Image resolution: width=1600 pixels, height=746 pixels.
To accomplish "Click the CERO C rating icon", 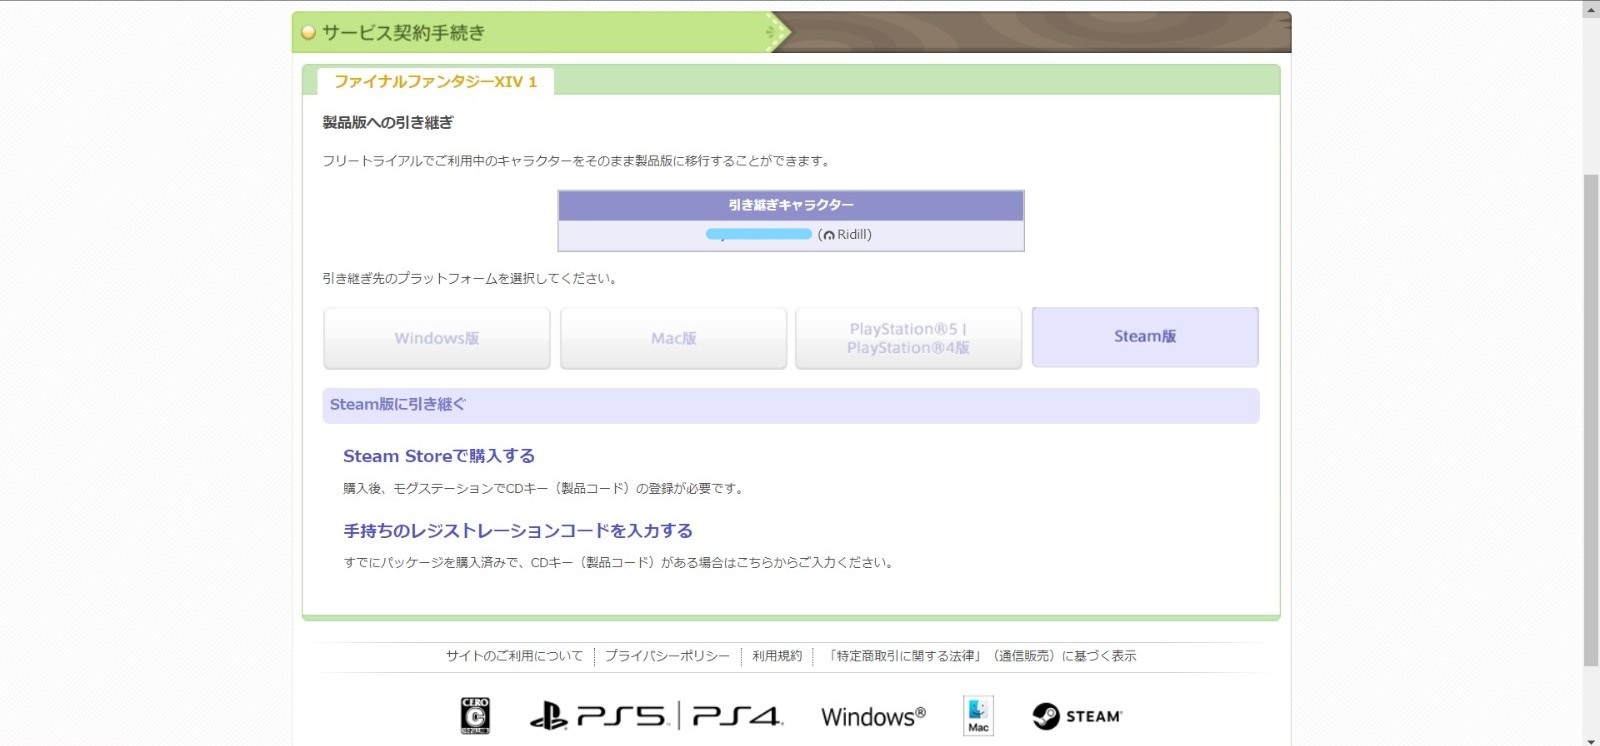I will [x=475, y=716].
